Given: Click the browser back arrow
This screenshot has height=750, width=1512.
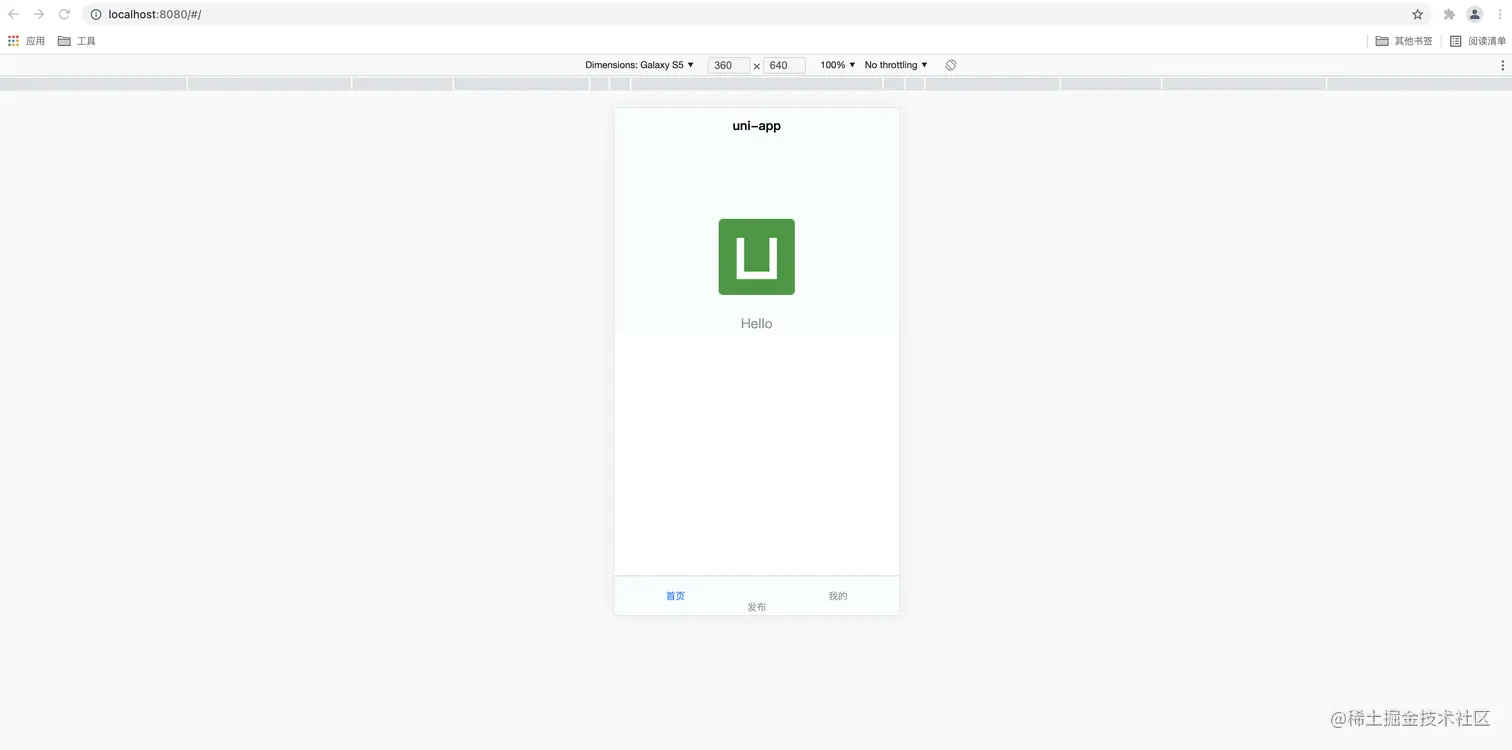Looking at the screenshot, I should tap(14, 14).
